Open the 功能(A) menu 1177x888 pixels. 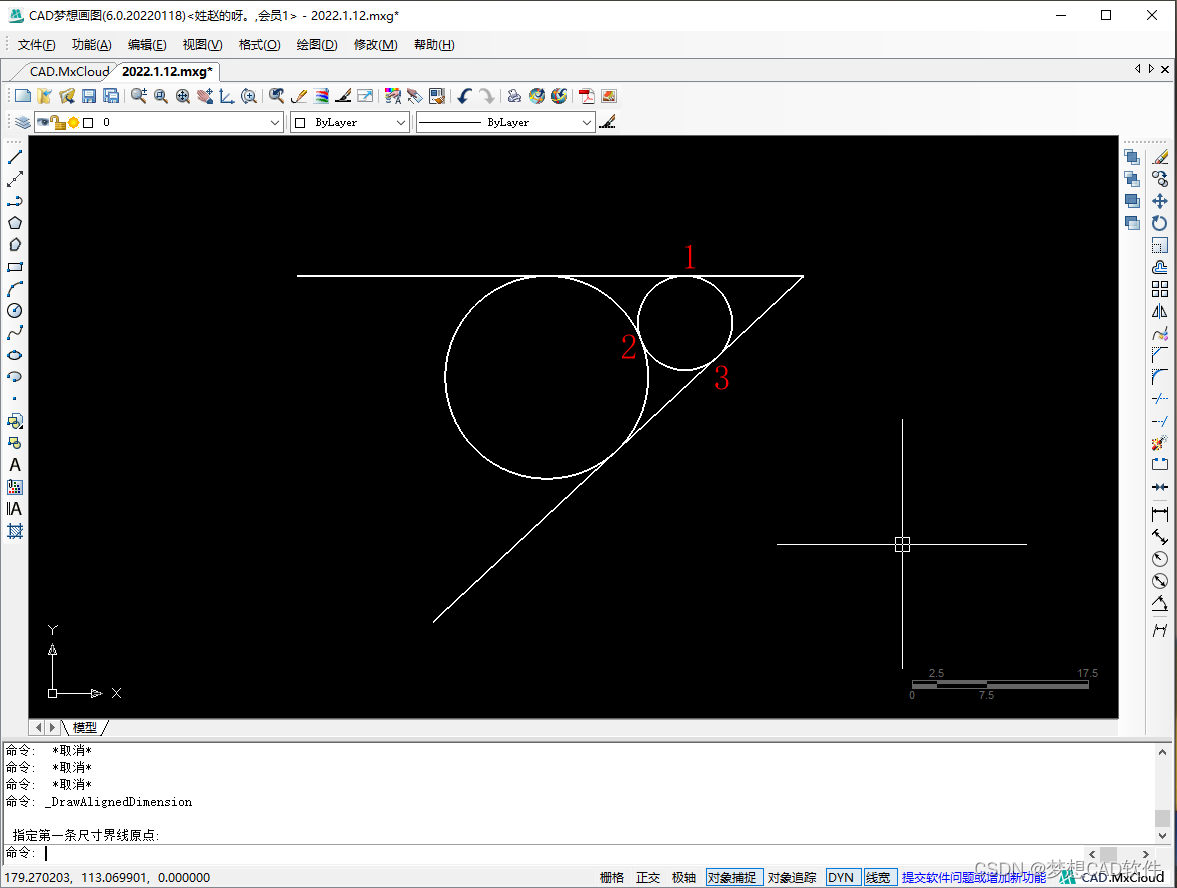tap(92, 44)
